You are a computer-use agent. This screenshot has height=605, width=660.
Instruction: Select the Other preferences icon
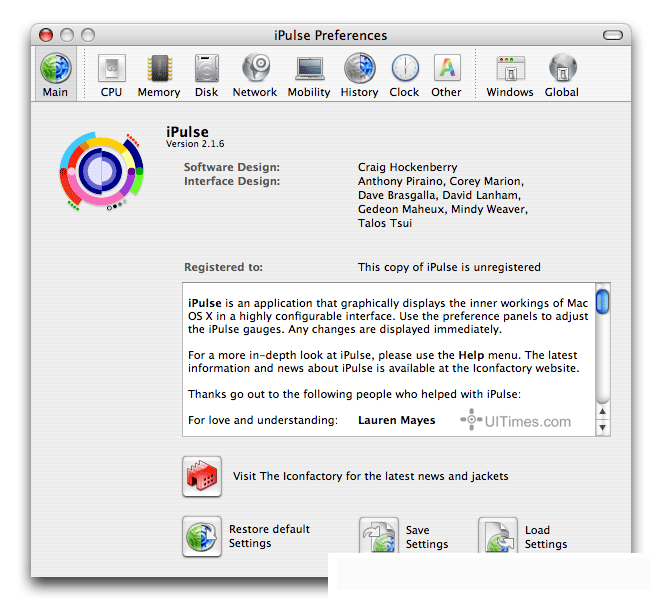(446, 75)
